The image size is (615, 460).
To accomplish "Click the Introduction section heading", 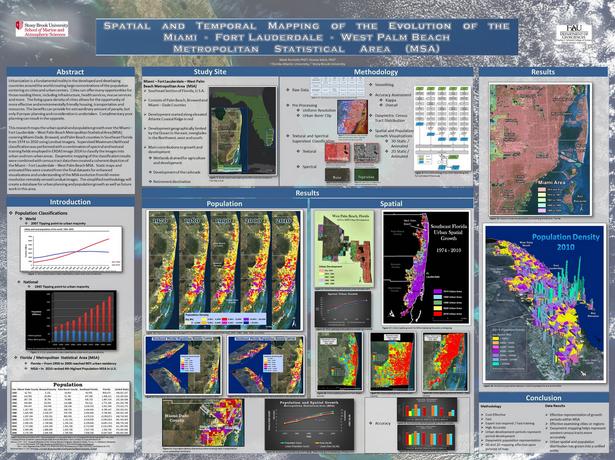I will tap(70, 202).
